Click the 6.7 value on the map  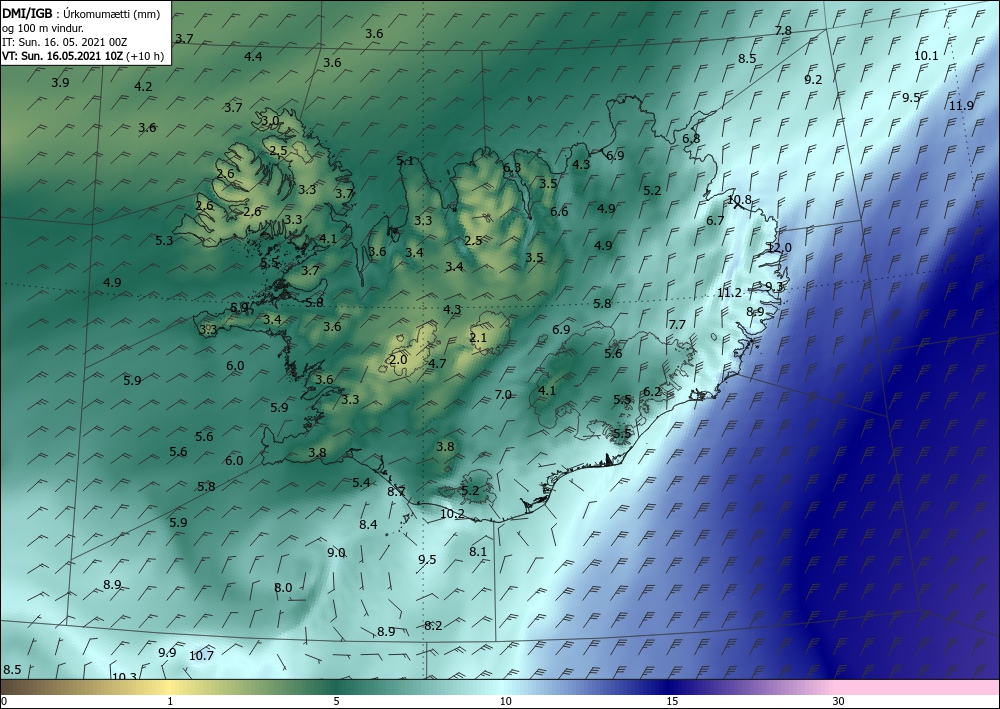pyautogui.click(x=716, y=221)
